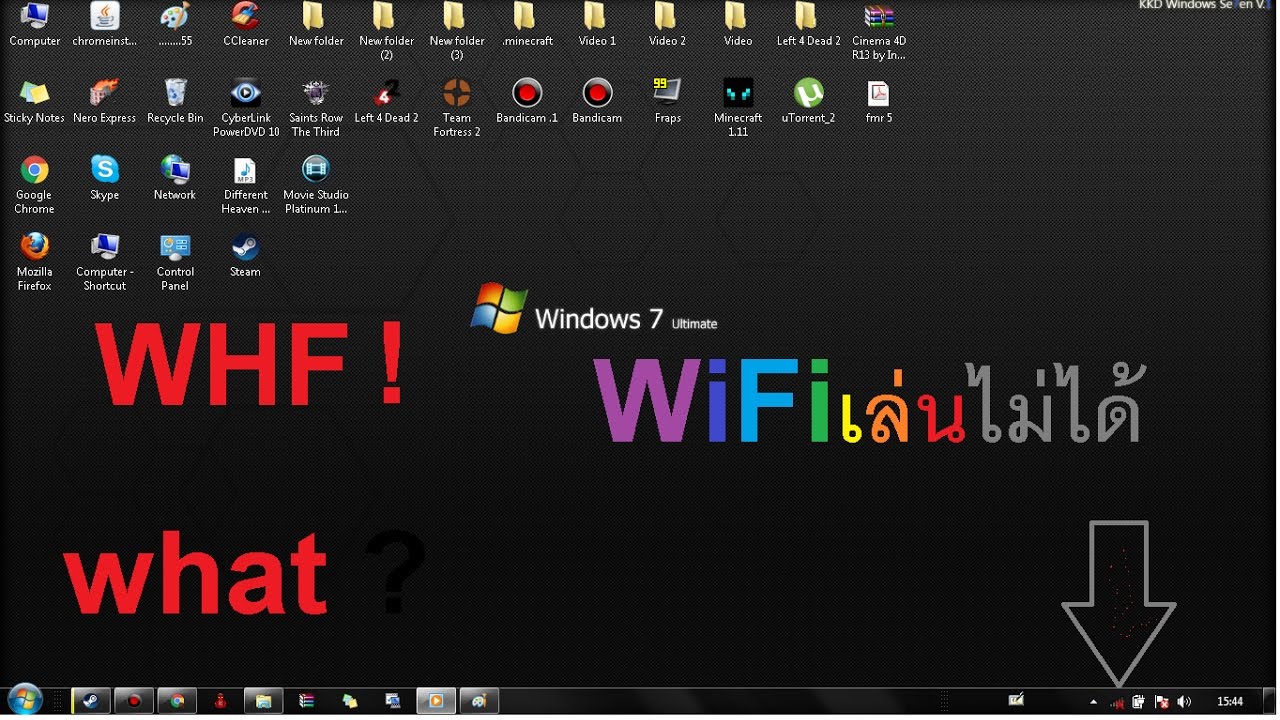The image size is (1280, 720).
Task: Switch to Steam in the taskbar
Action: coord(91,701)
